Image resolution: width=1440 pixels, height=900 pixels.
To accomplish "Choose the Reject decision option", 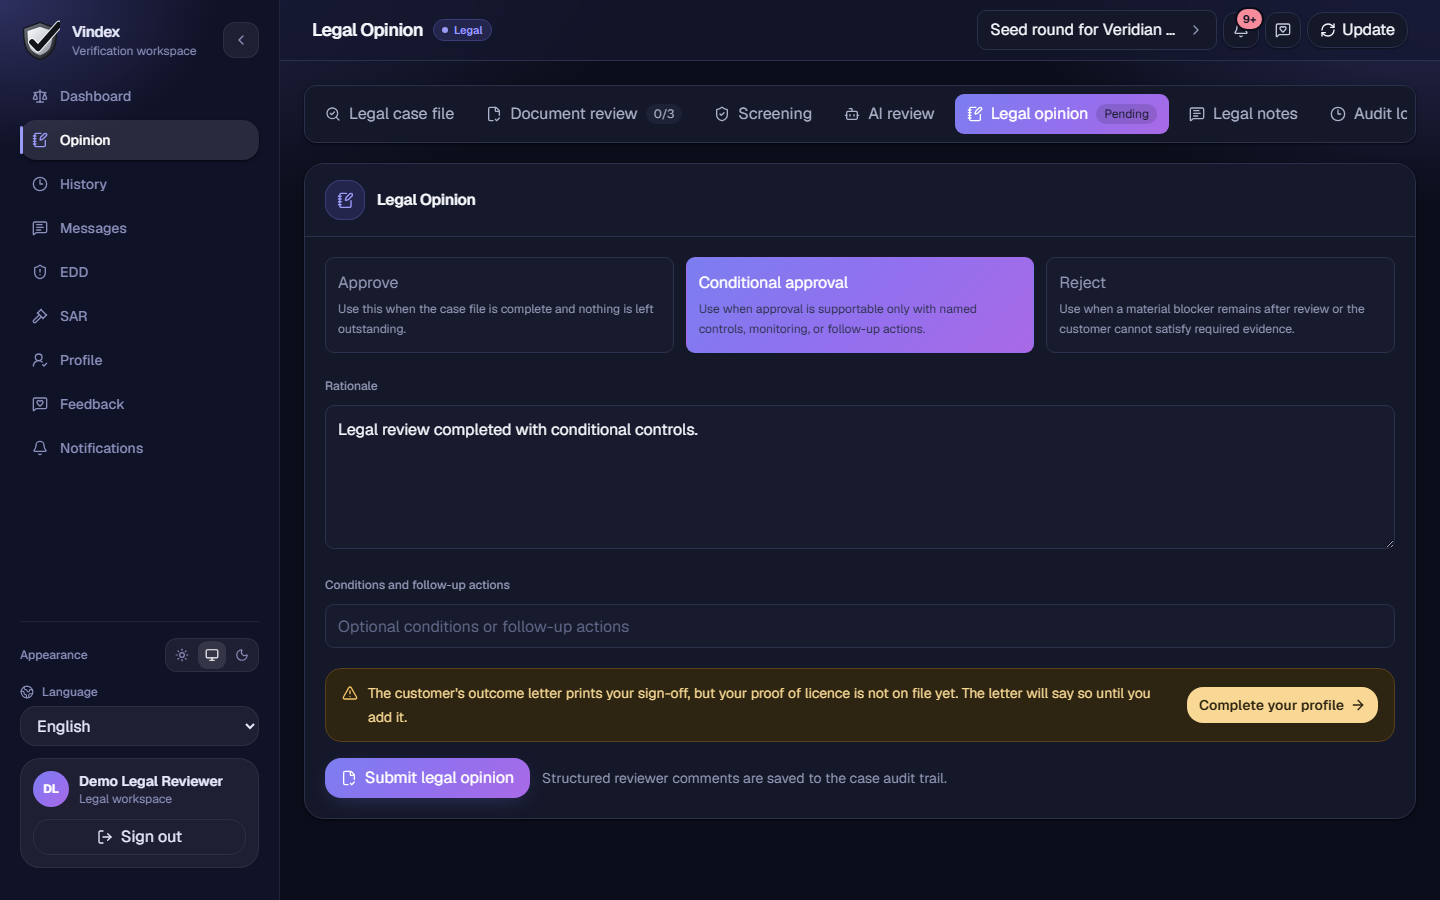I will [x=1220, y=305].
